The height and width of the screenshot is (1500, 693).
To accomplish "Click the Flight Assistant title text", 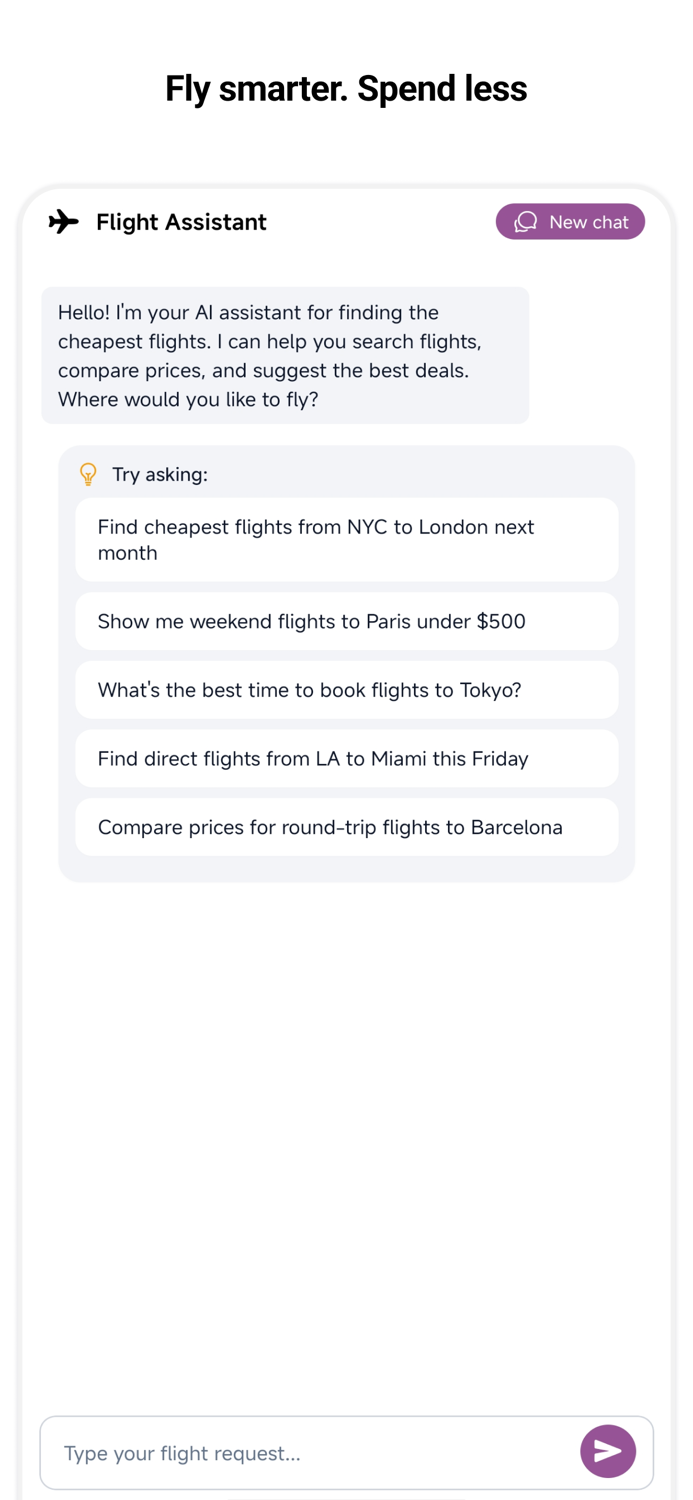I will [181, 222].
